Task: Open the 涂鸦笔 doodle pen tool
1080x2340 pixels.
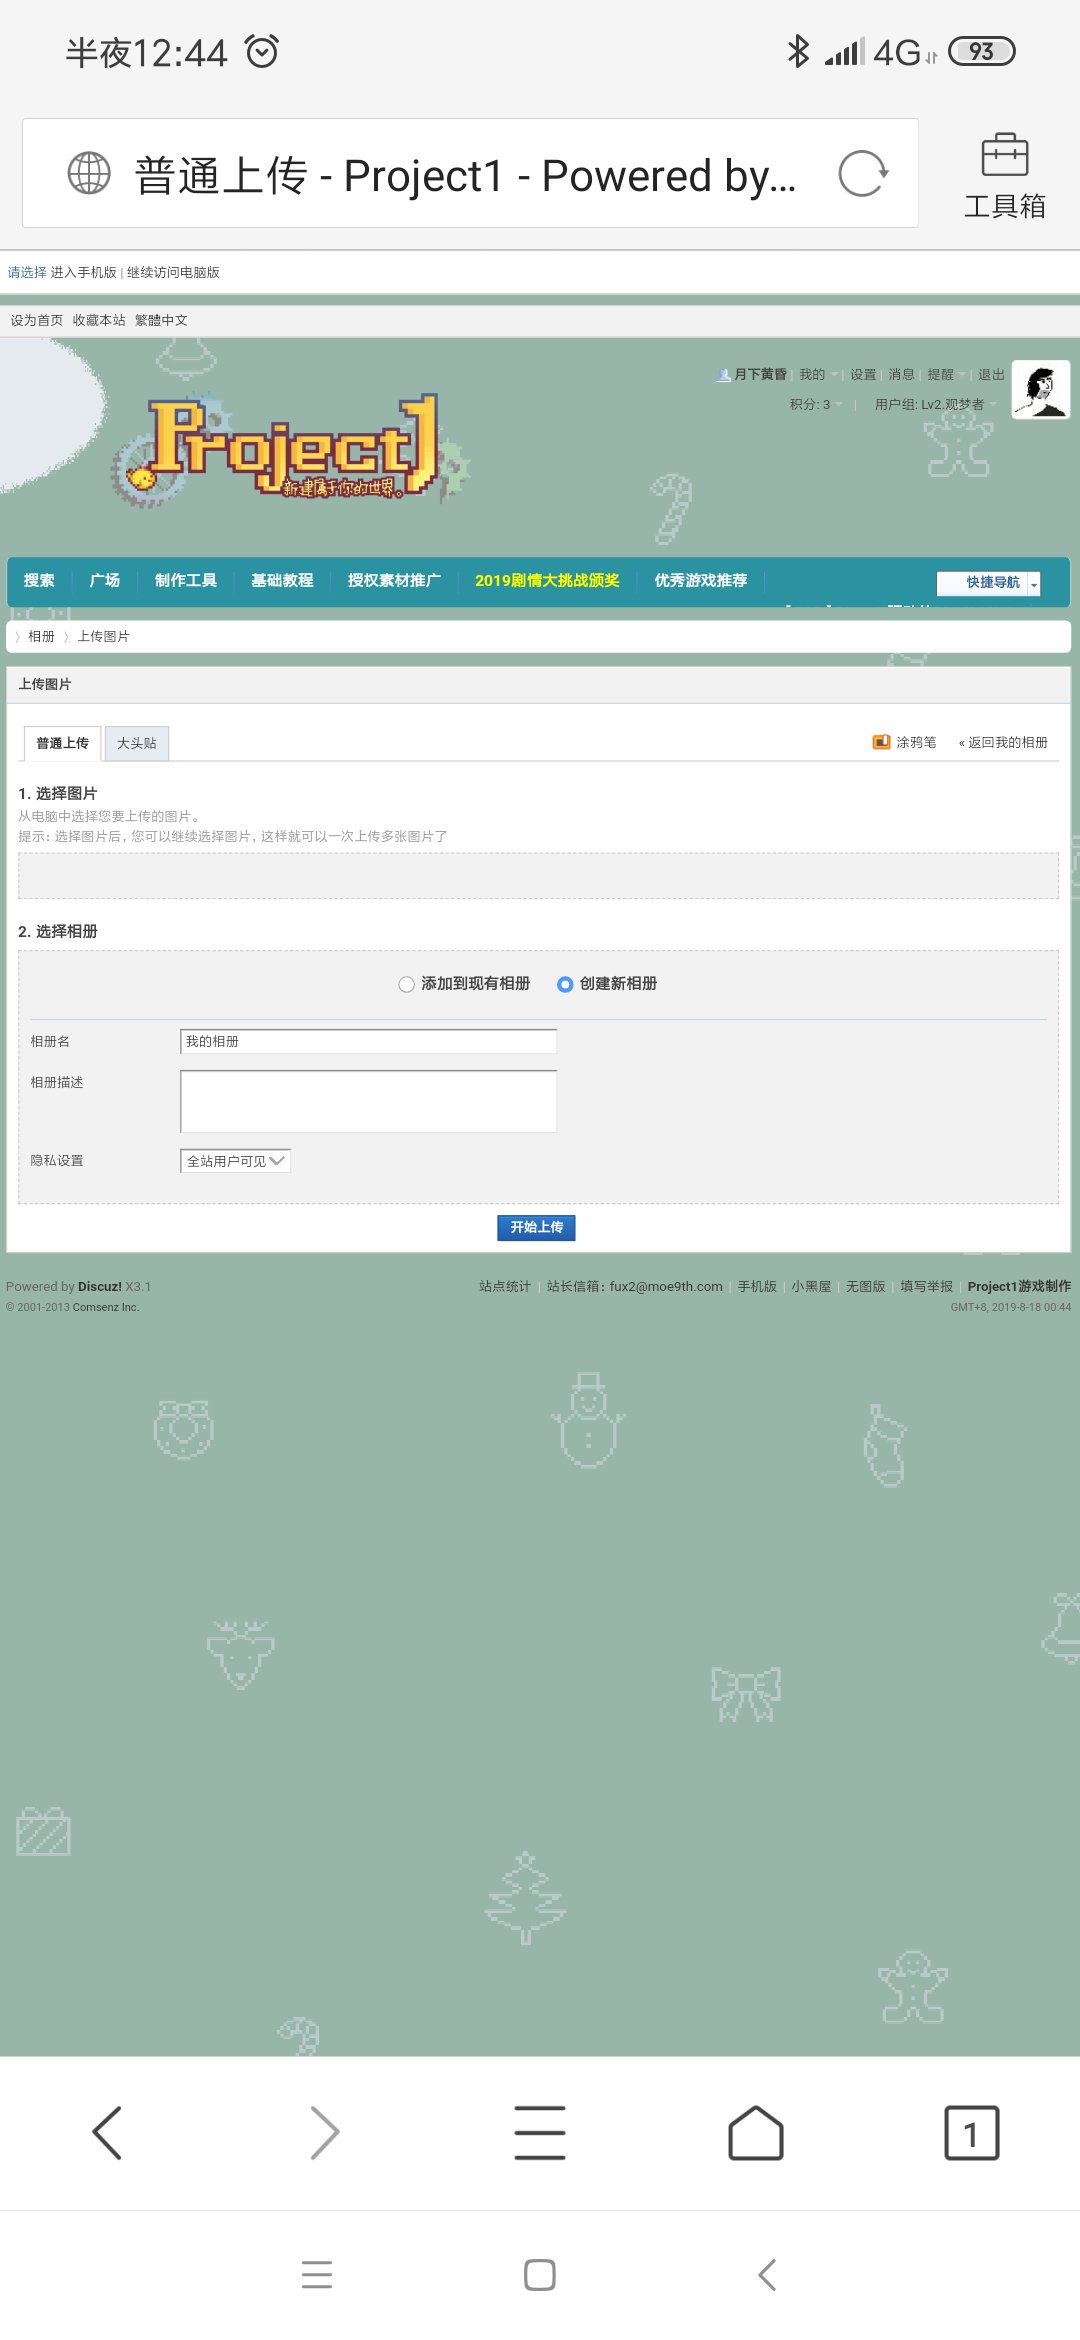Action: click(904, 742)
